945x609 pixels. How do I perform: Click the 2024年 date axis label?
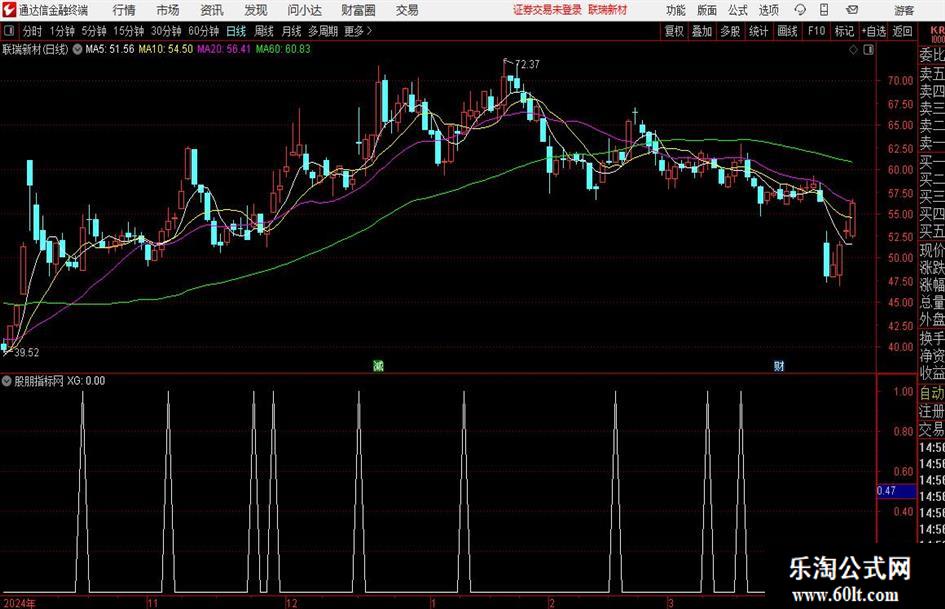pos(20,603)
